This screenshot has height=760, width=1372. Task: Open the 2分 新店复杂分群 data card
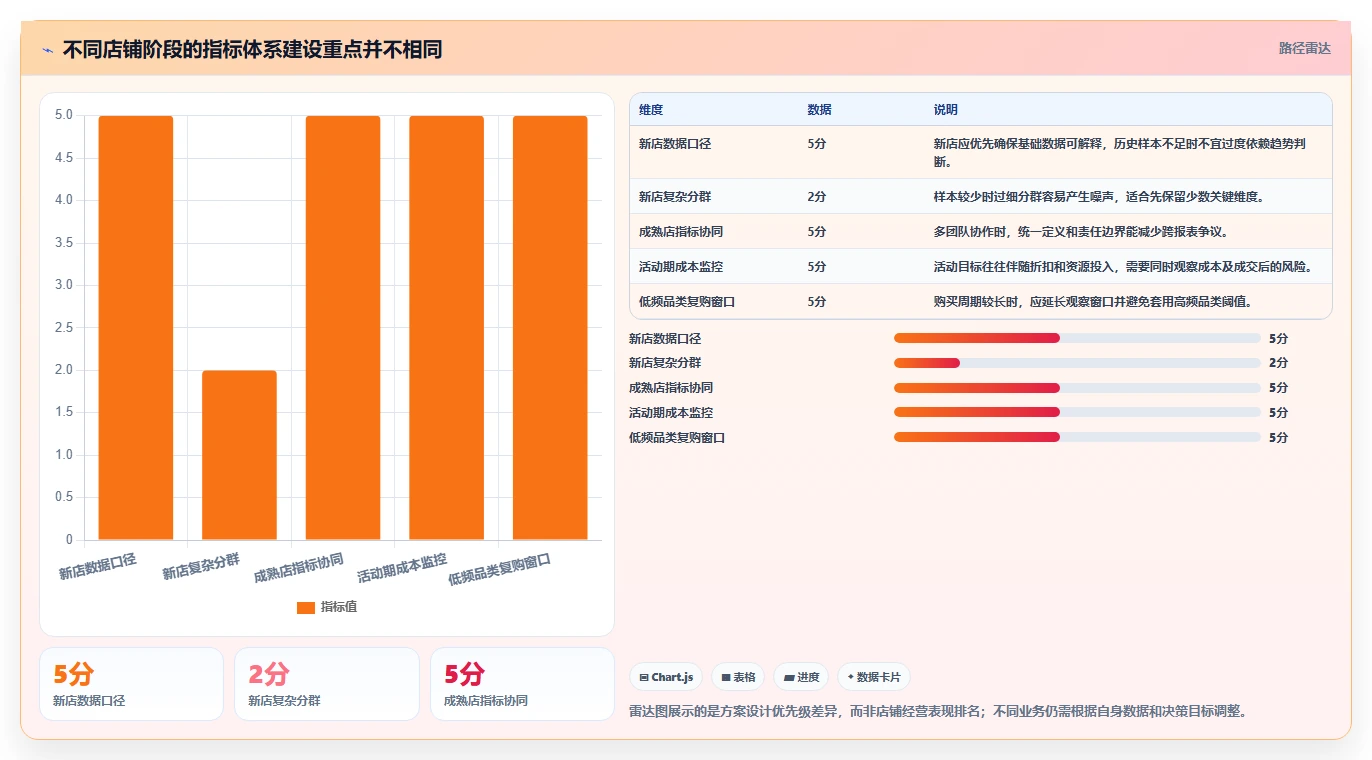point(326,684)
